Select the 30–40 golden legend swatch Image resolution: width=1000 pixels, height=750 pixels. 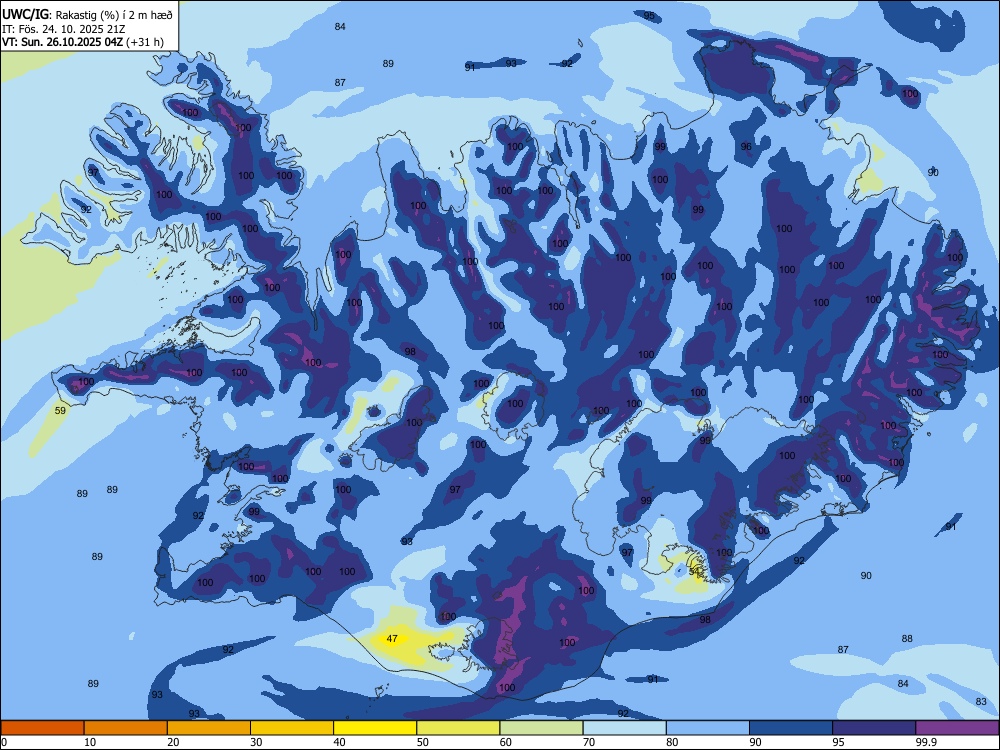(x=292, y=728)
